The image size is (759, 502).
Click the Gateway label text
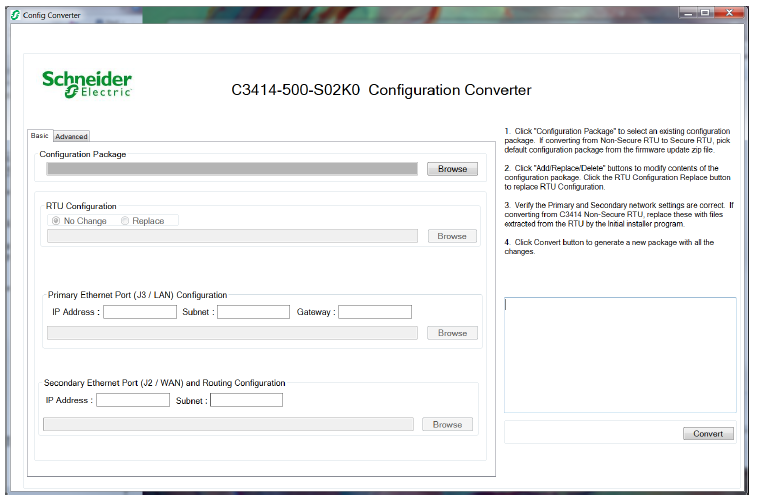click(x=316, y=312)
